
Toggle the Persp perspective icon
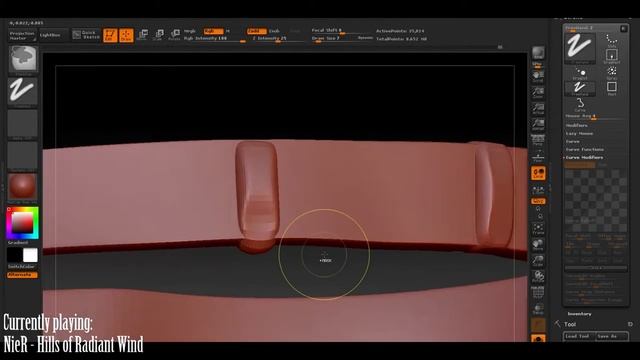538,140
